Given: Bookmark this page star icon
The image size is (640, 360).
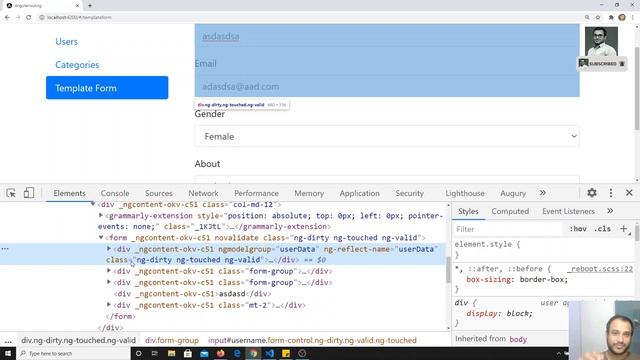Looking at the screenshot, I should click(598, 17).
